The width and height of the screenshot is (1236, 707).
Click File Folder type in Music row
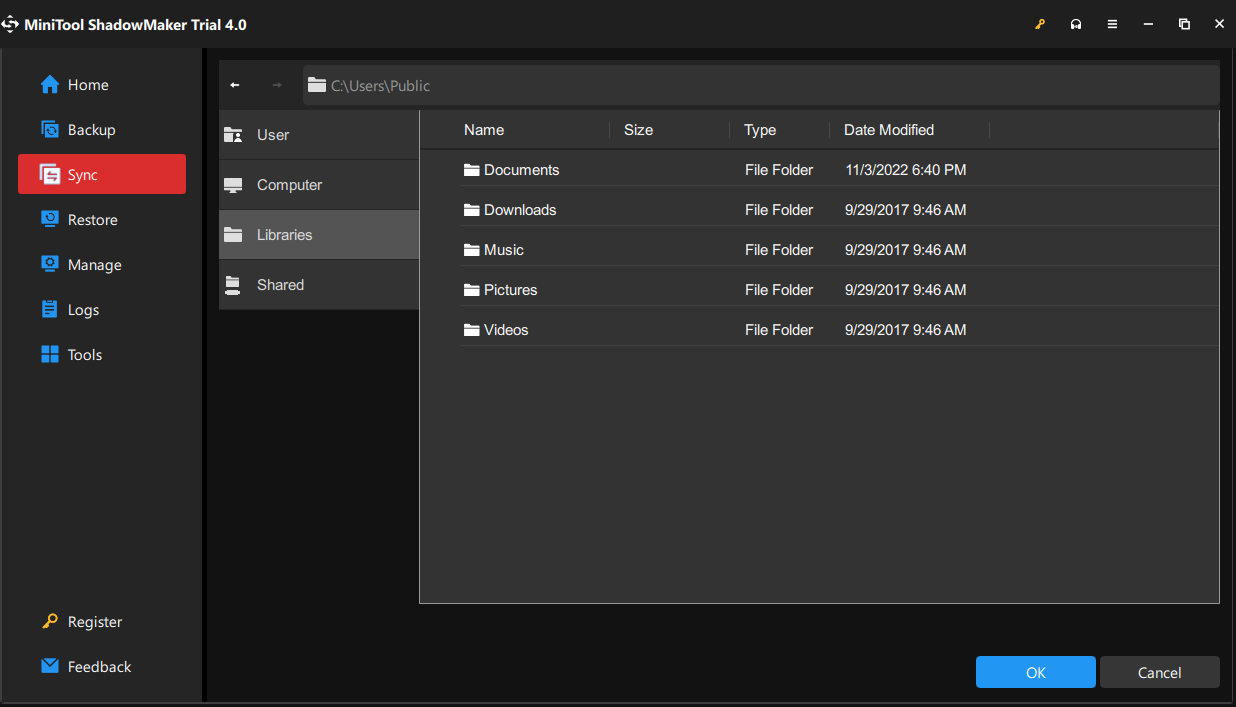click(x=779, y=250)
